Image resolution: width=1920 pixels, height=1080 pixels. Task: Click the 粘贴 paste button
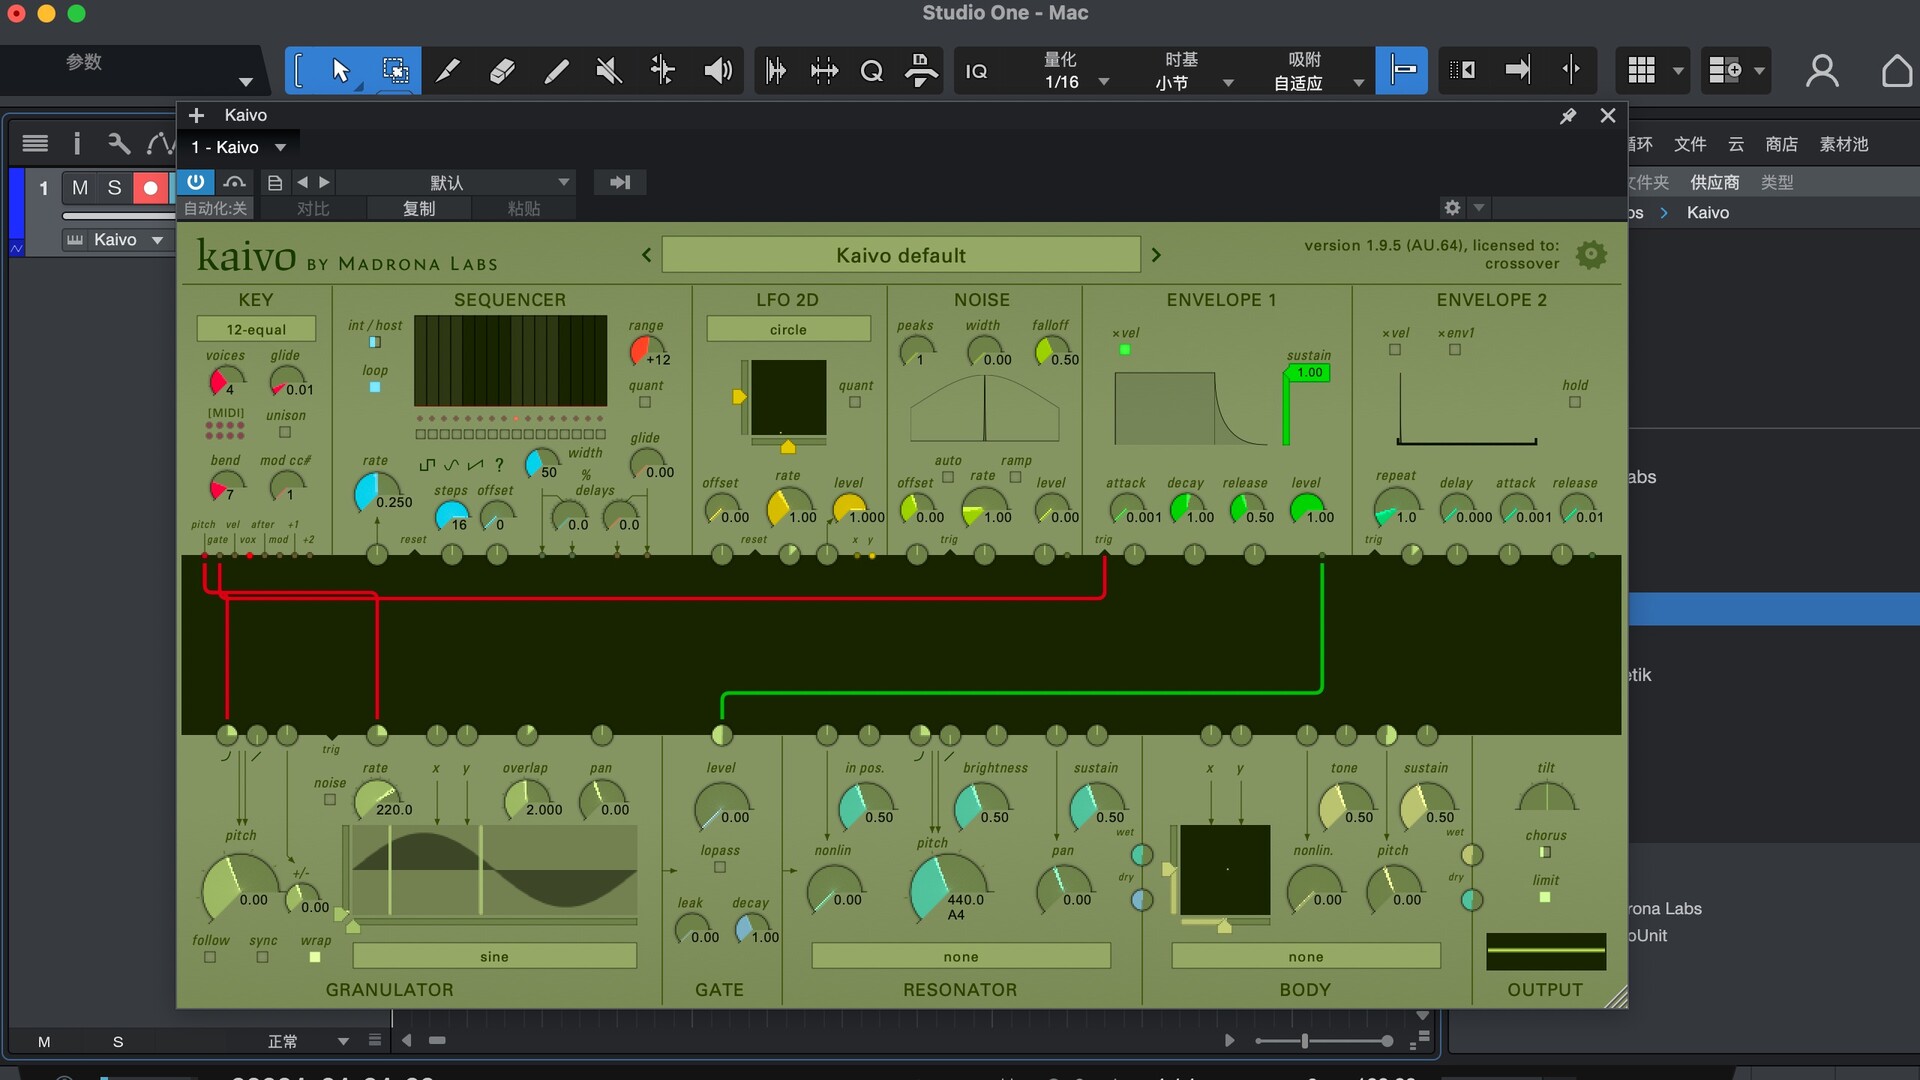524,208
